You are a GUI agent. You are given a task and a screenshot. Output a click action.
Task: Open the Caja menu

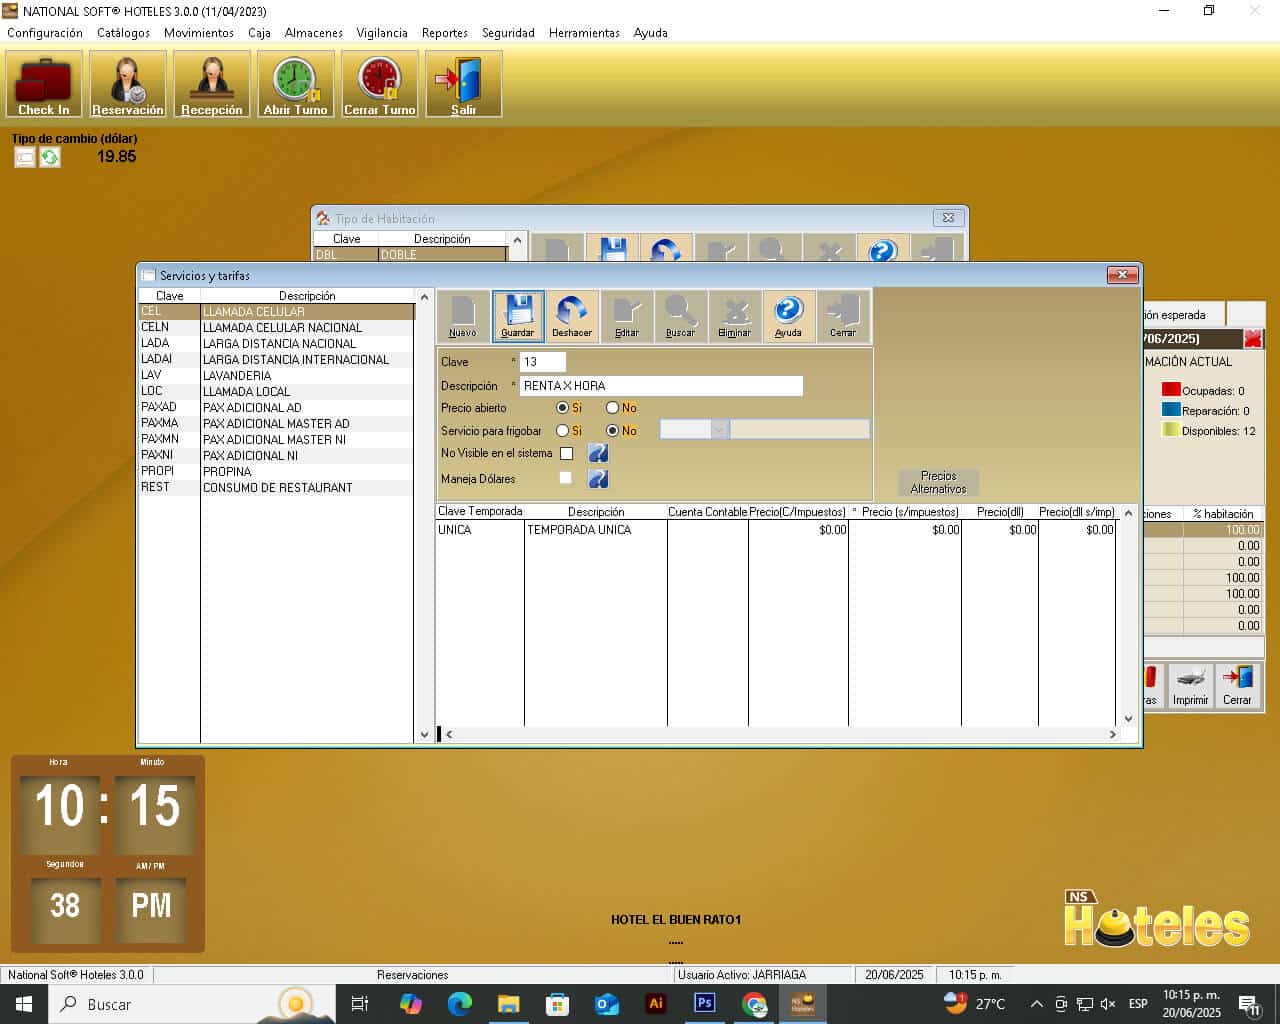point(260,33)
